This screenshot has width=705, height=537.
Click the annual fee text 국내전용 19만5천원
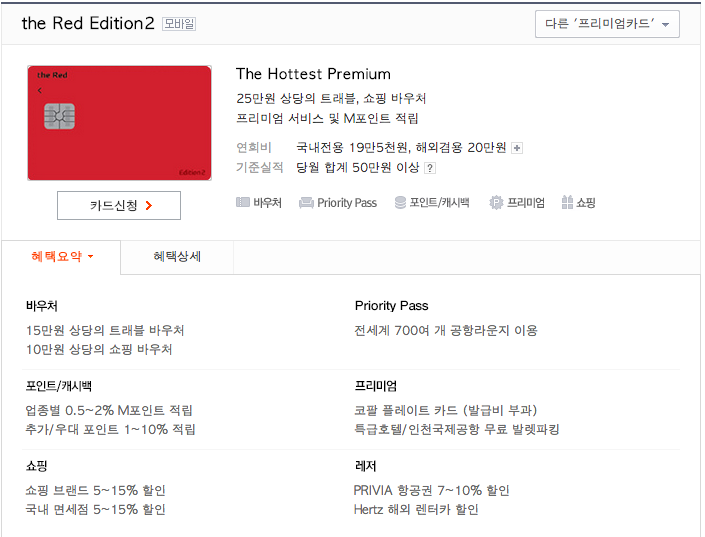352,148
